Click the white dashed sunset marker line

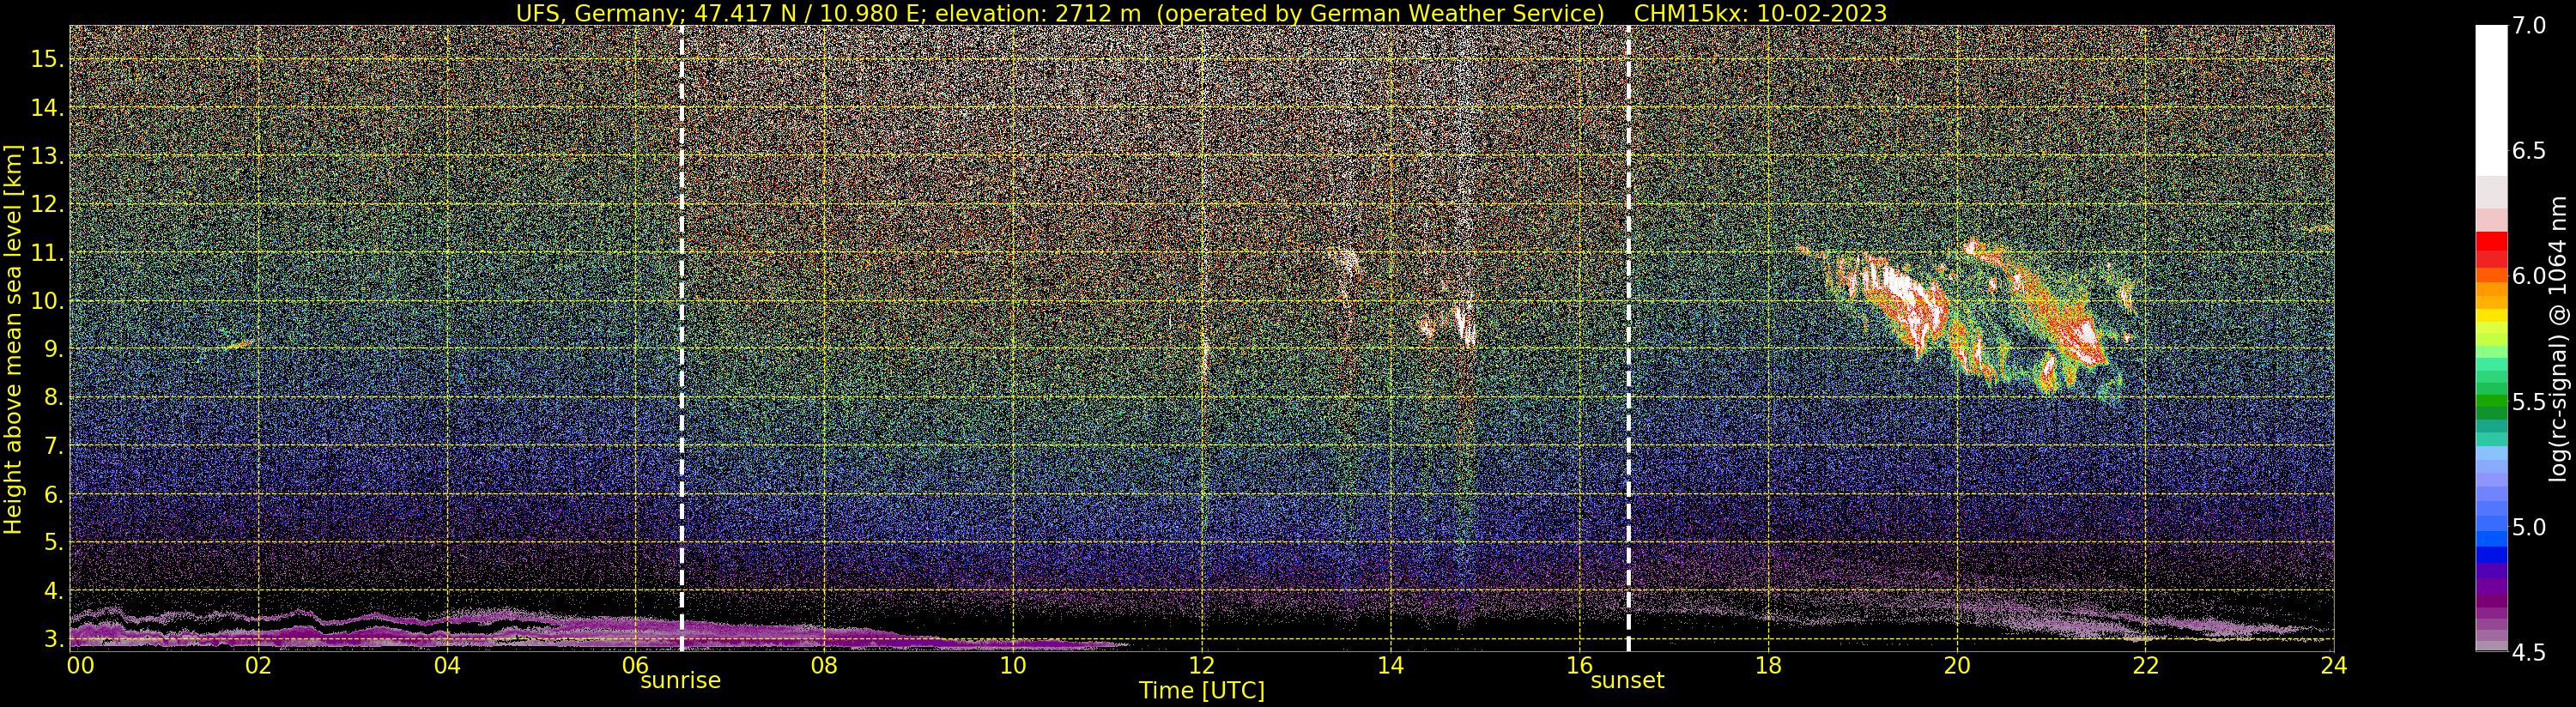click(x=1628, y=338)
